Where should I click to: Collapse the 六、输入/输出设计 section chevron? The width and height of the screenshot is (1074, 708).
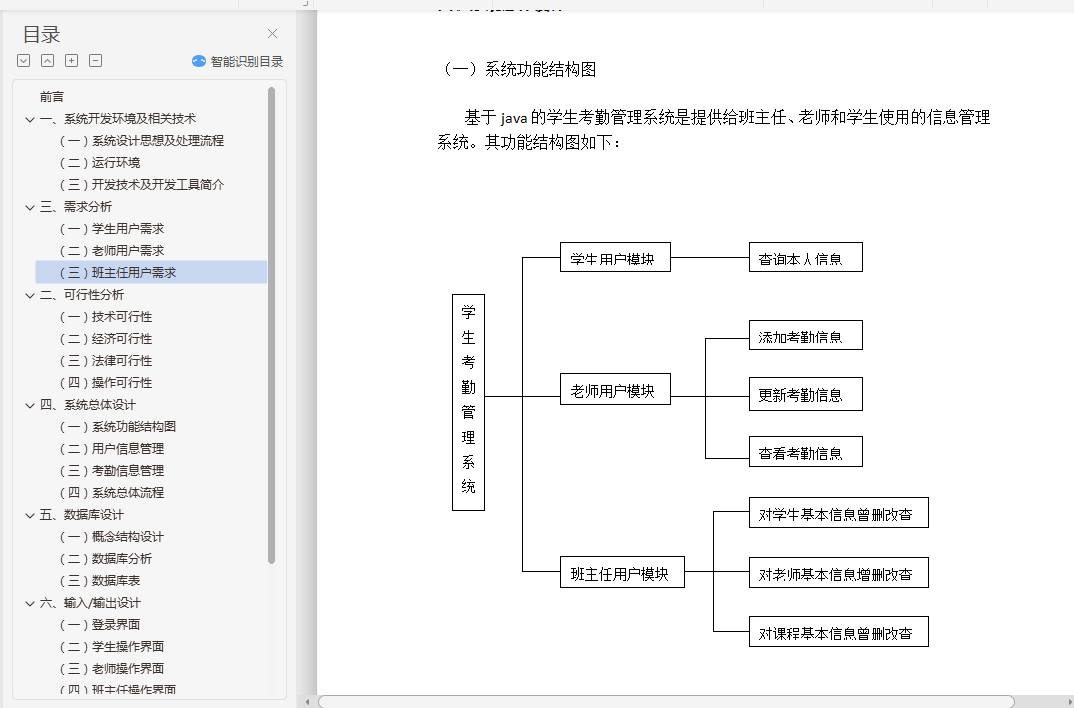point(29,603)
